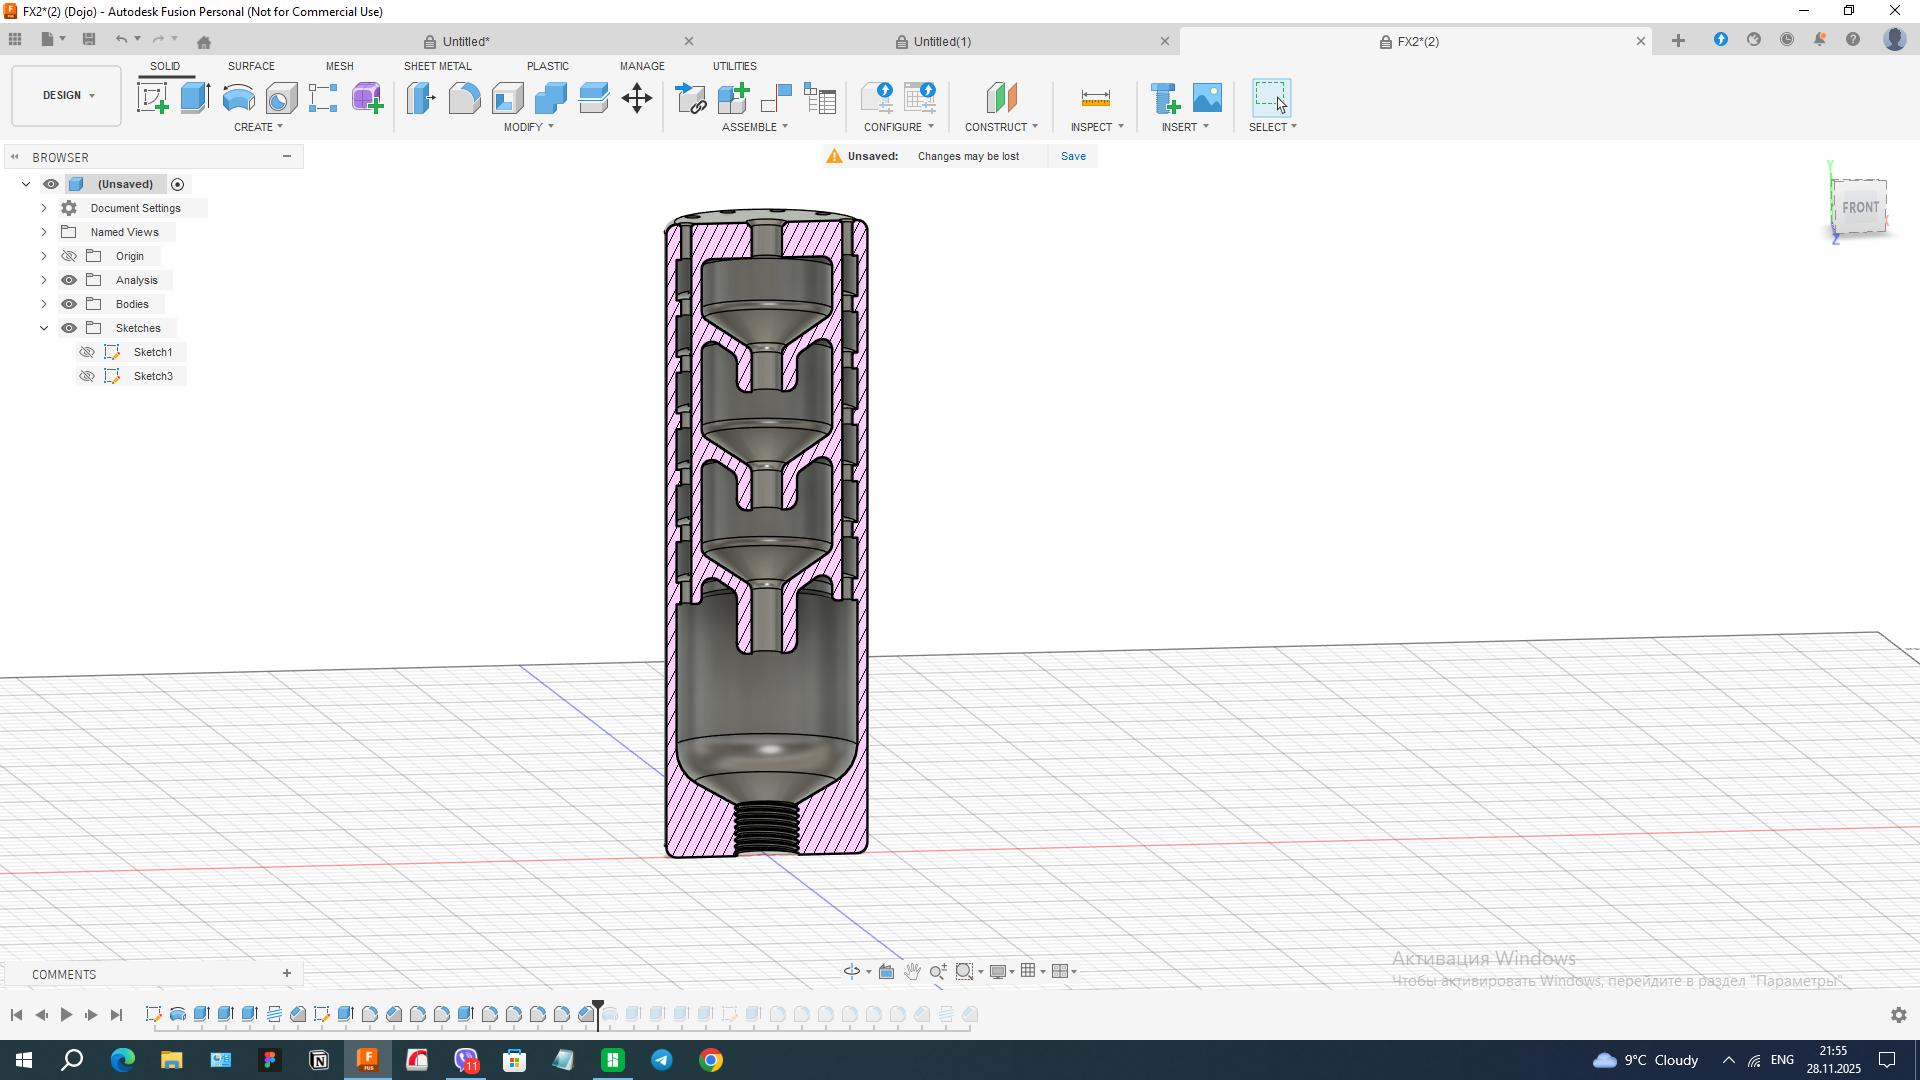Collapse the Sketches folder
1920x1080 pixels.
(x=44, y=328)
